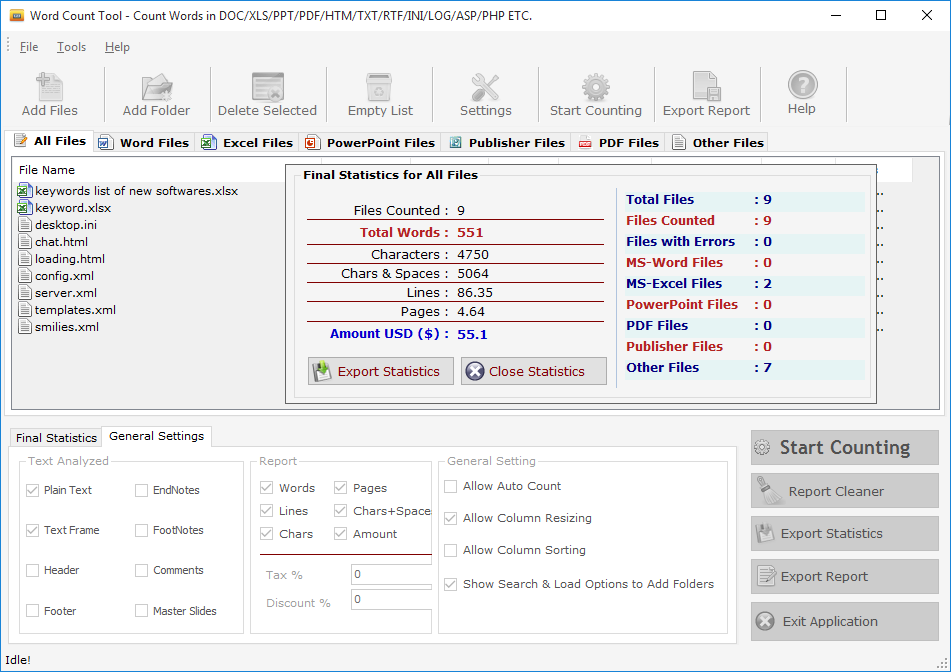Enable the Master Slides checkbox
Image resolution: width=951 pixels, height=672 pixels.
tap(141, 611)
